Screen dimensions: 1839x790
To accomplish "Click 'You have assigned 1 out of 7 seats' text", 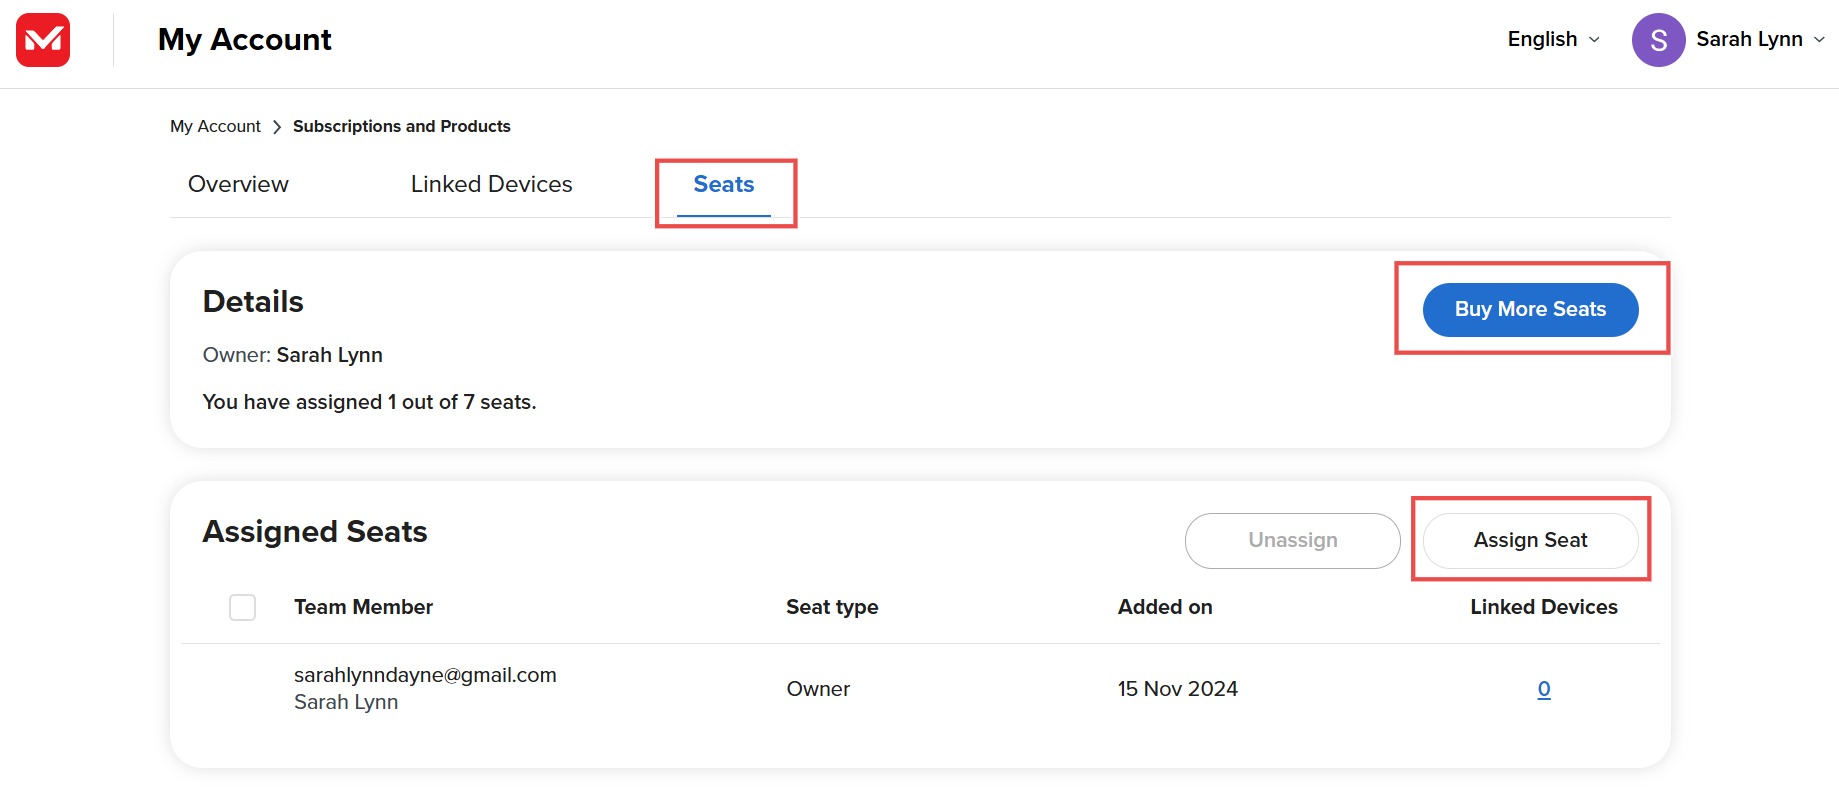I will tap(369, 402).
